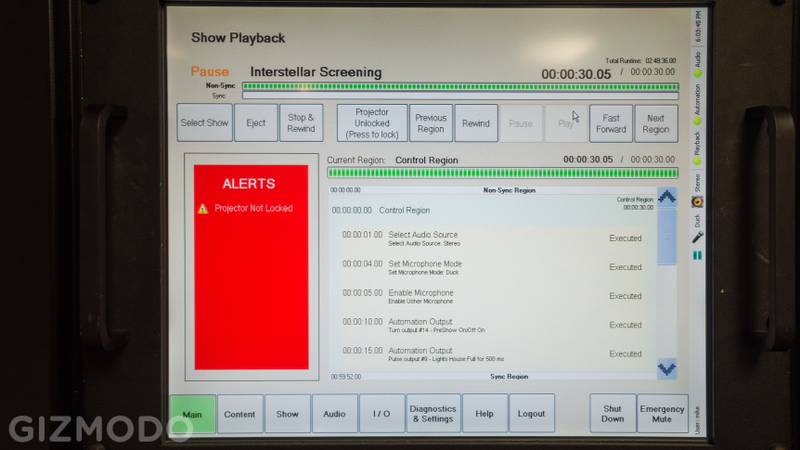Click the Rewind button
This screenshot has width=800, height=450.
tap(476, 123)
